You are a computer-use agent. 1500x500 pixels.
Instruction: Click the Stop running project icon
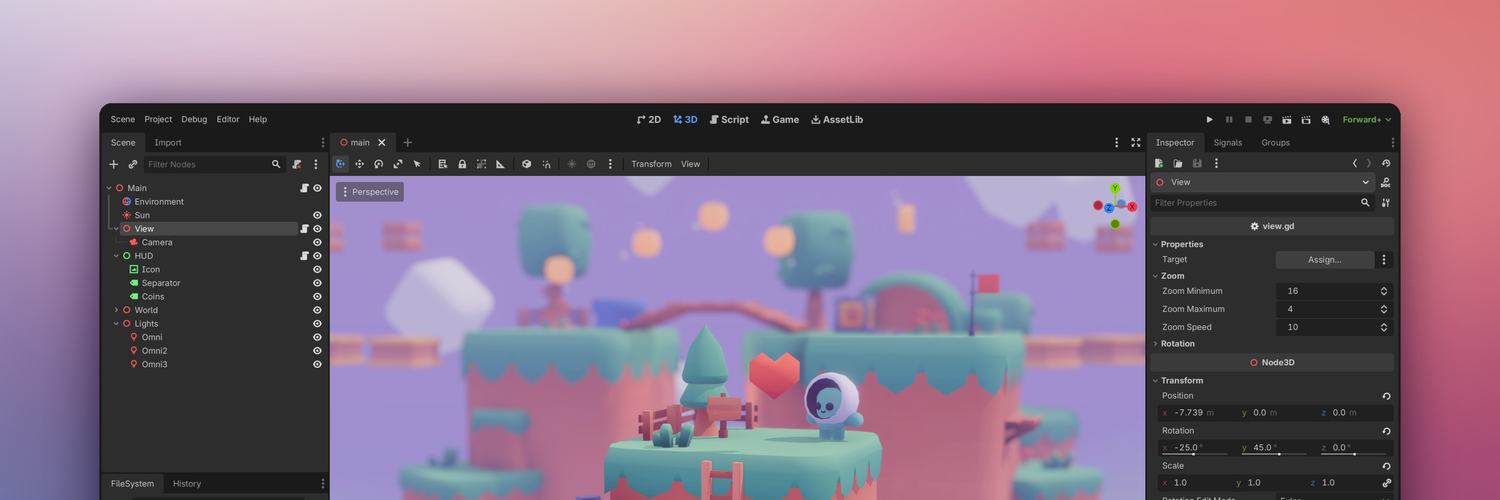click(1248, 119)
